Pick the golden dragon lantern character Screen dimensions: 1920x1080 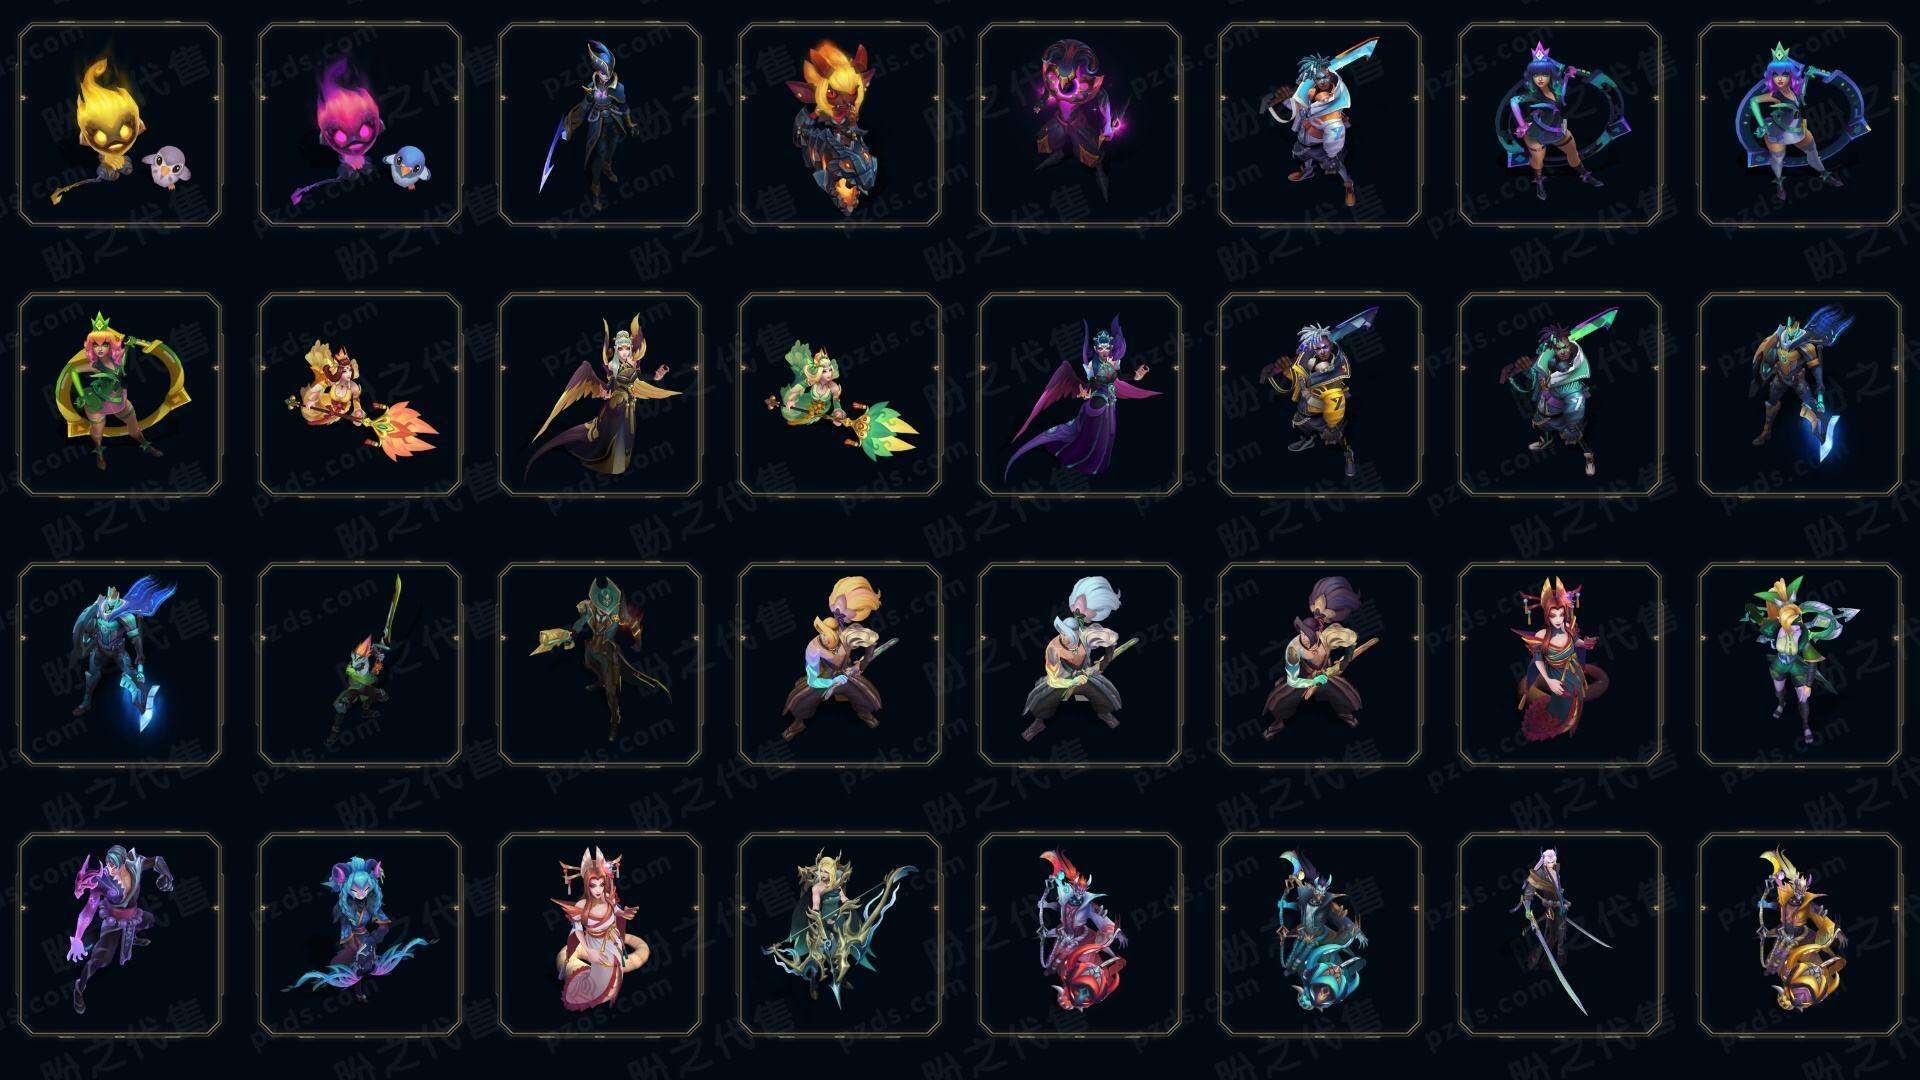click(x=1800, y=934)
